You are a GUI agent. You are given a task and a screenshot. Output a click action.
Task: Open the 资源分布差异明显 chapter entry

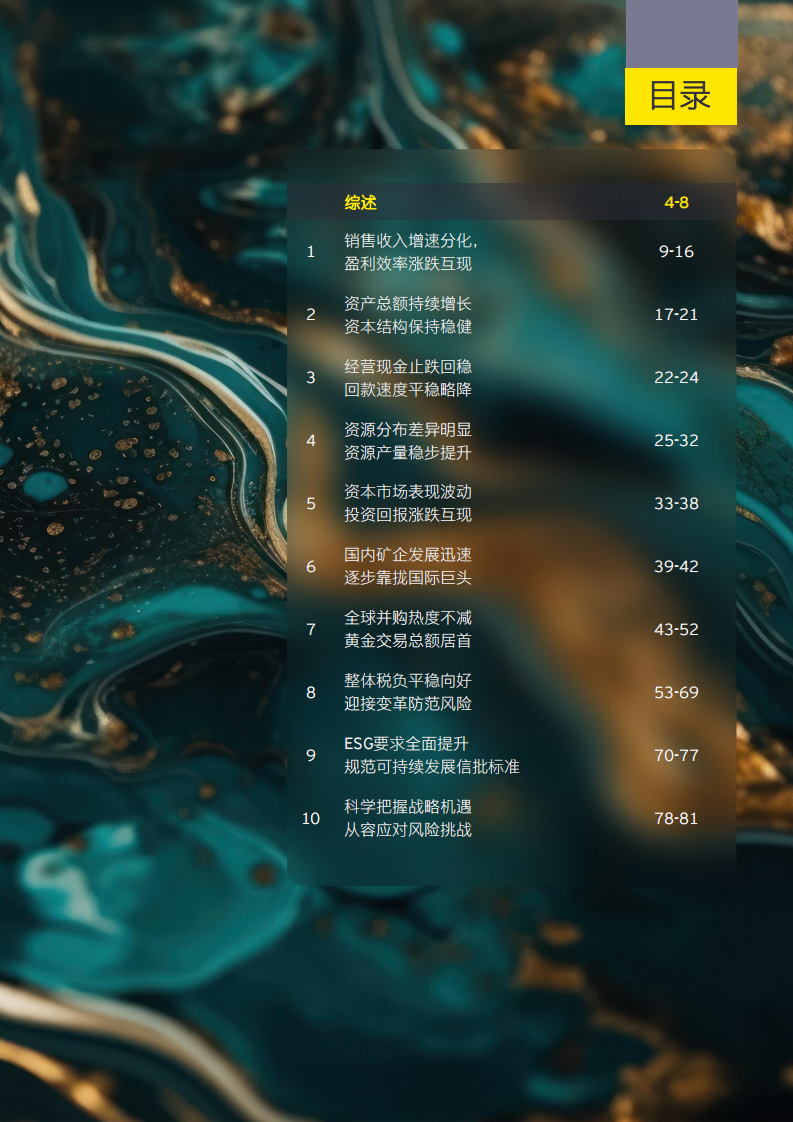(407, 441)
